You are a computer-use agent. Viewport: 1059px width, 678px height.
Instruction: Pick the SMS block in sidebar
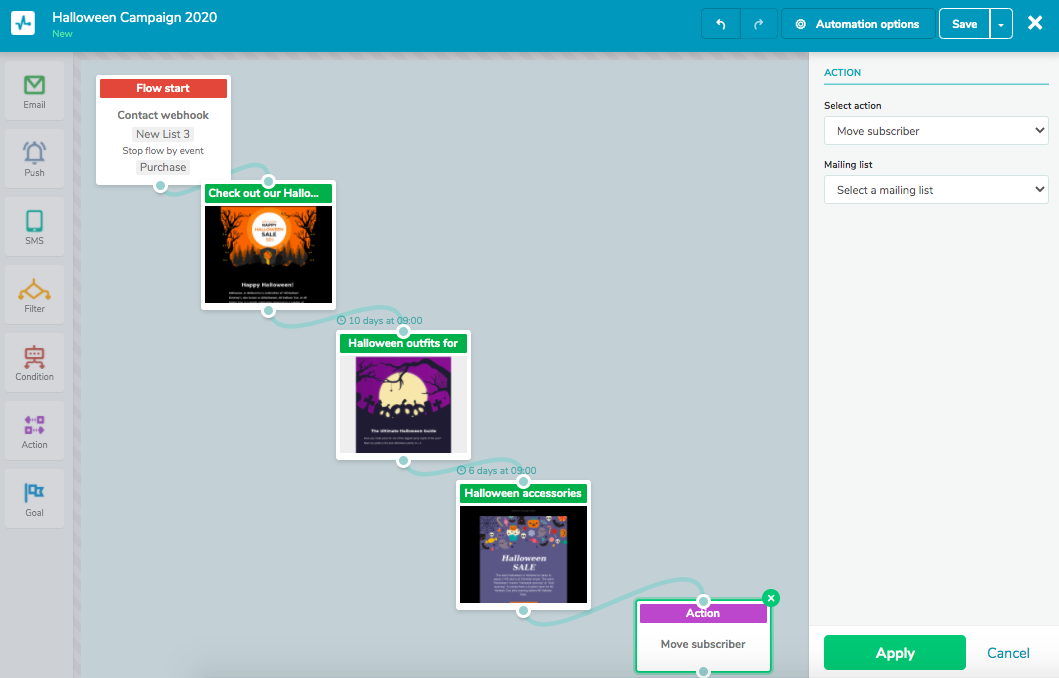pyautogui.click(x=35, y=227)
